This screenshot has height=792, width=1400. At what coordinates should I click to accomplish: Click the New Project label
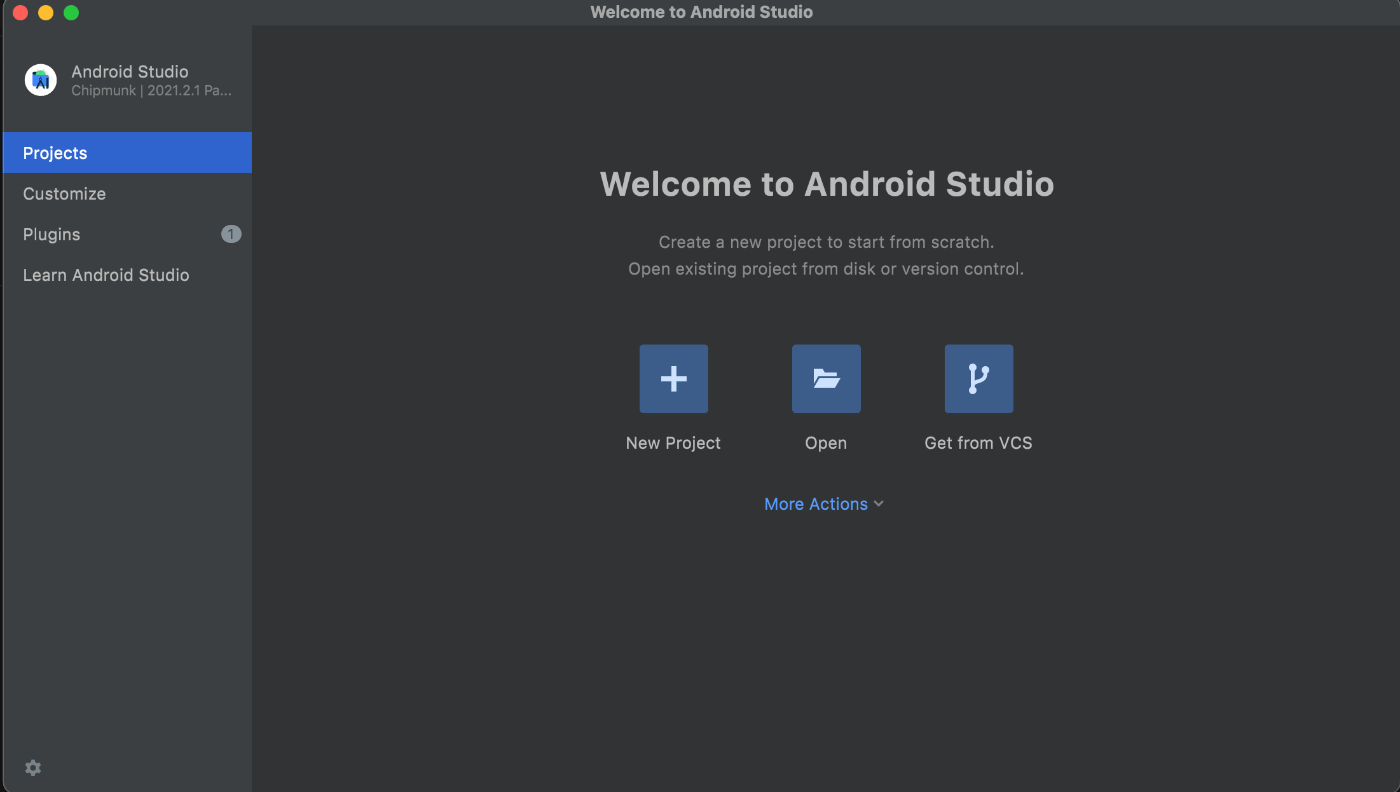tap(673, 443)
